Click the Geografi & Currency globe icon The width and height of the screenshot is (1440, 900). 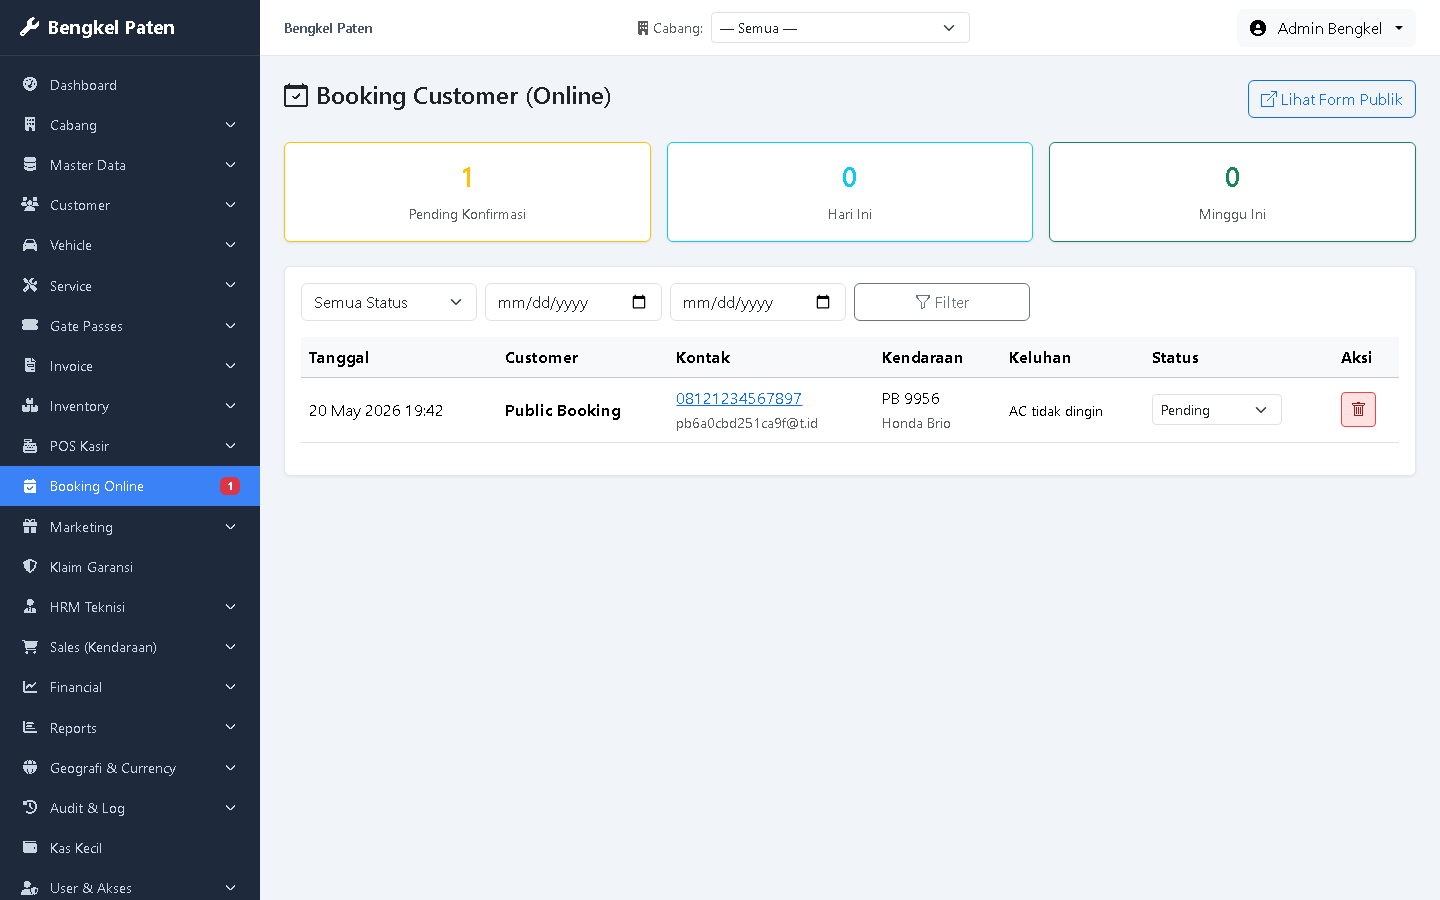(30, 768)
